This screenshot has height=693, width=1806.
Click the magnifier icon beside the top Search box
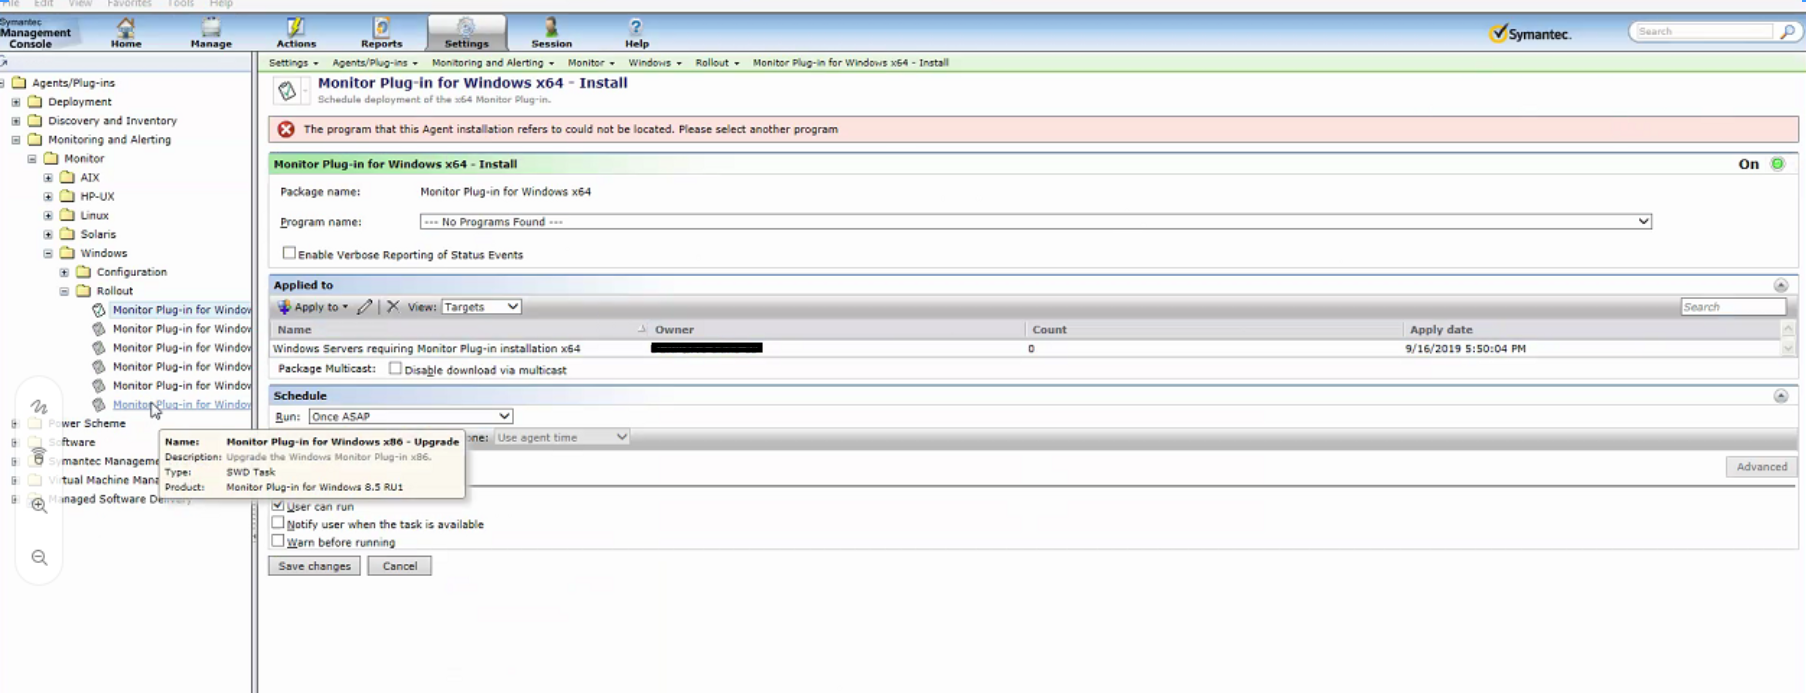tap(1787, 32)
